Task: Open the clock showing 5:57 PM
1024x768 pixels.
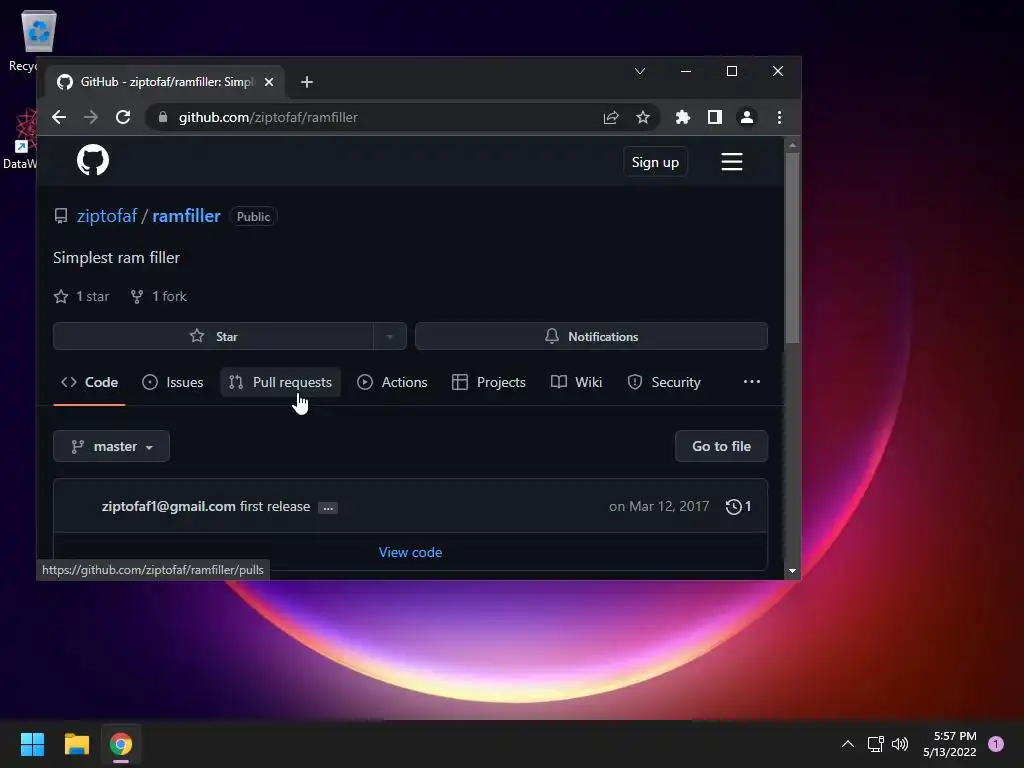Action: tap(950, 744)
